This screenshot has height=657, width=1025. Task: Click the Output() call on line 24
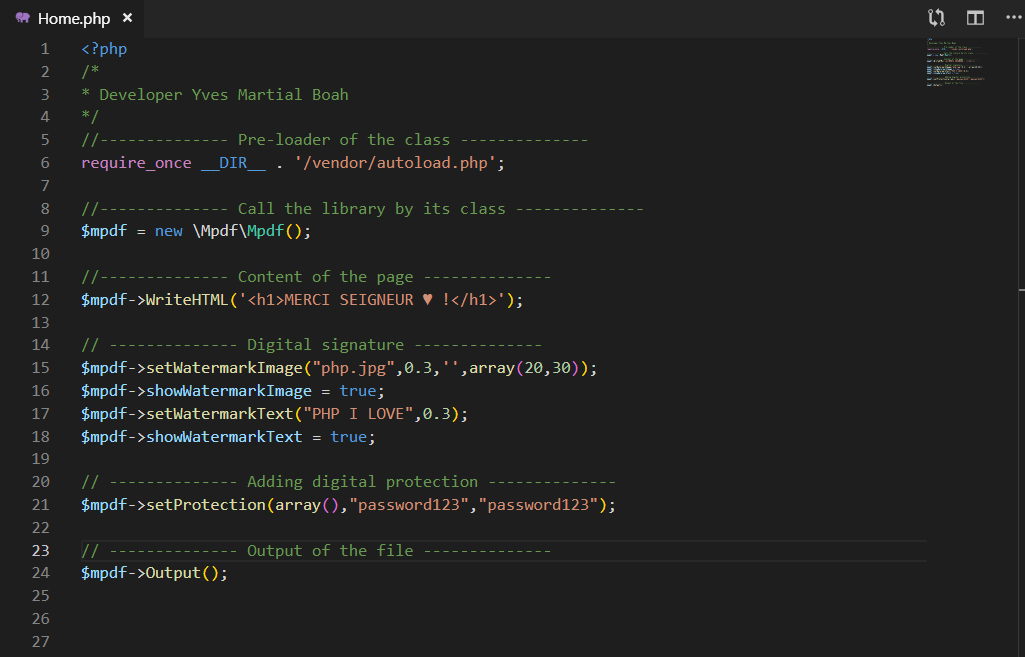pyautogui.click(x=182, y=573)
